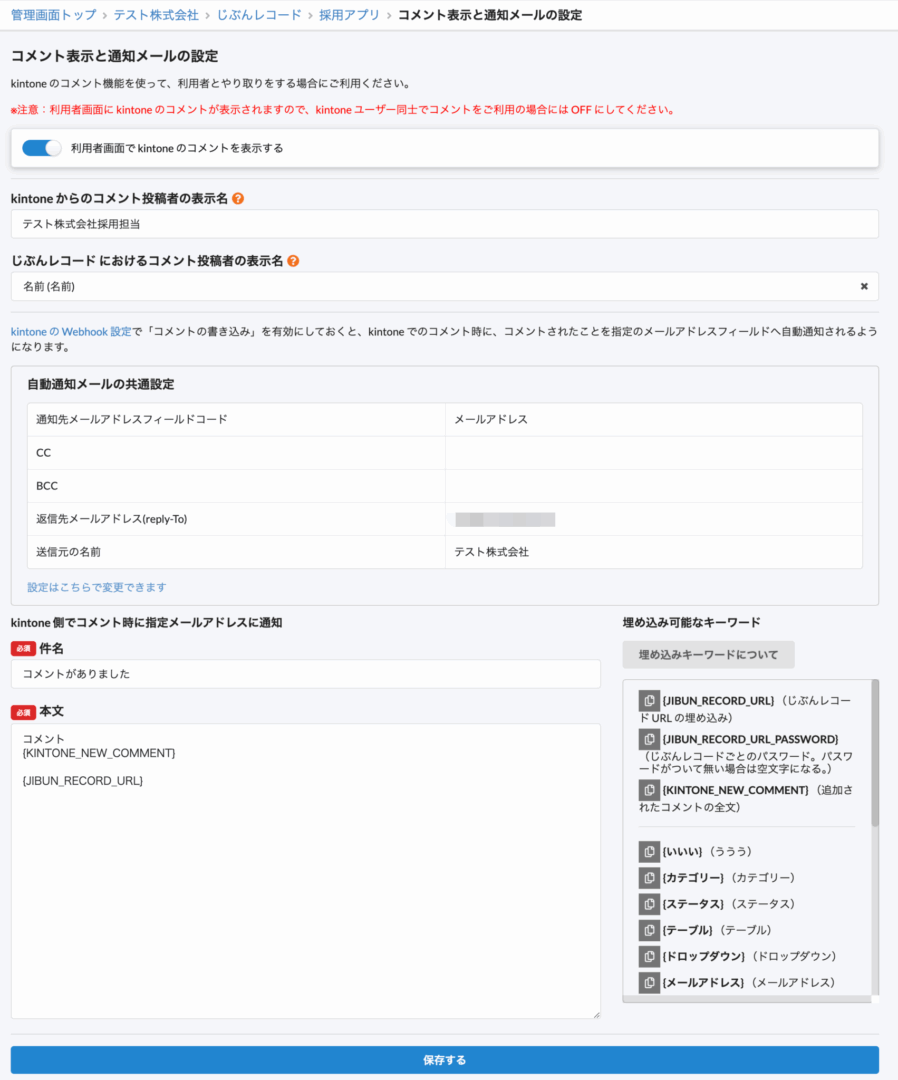
Task: Click help icon beside じぶんレコード commenter name
Action: [293, 261]
